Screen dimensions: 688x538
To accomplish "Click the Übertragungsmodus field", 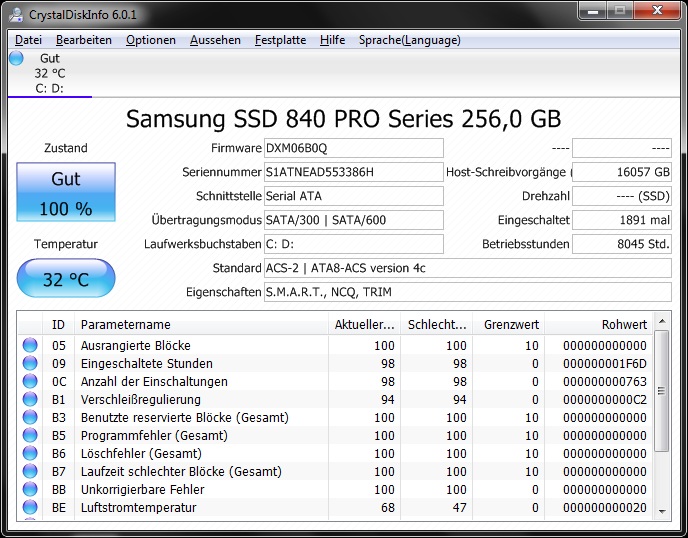I will (354, 220).
